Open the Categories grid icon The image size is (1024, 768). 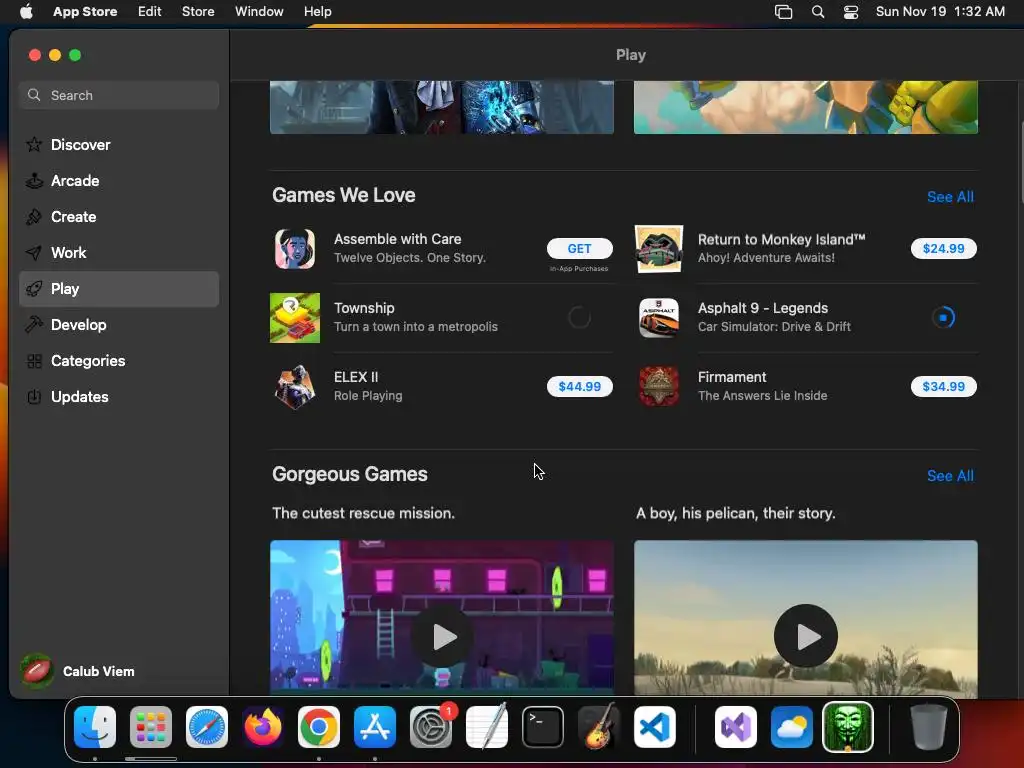34,360
